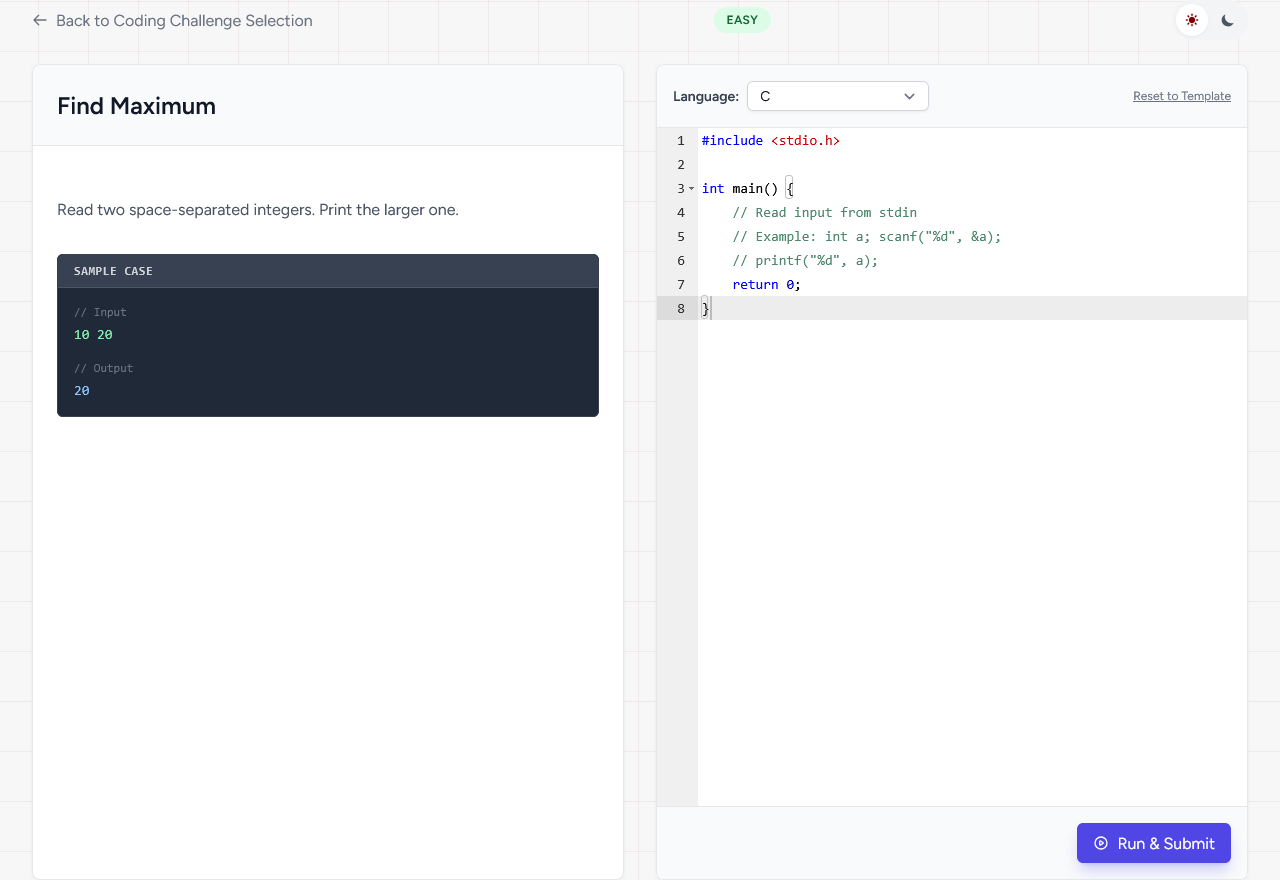Click the EASY difficulty badge
Screen dimensions: 1280x880
point(742,20)
